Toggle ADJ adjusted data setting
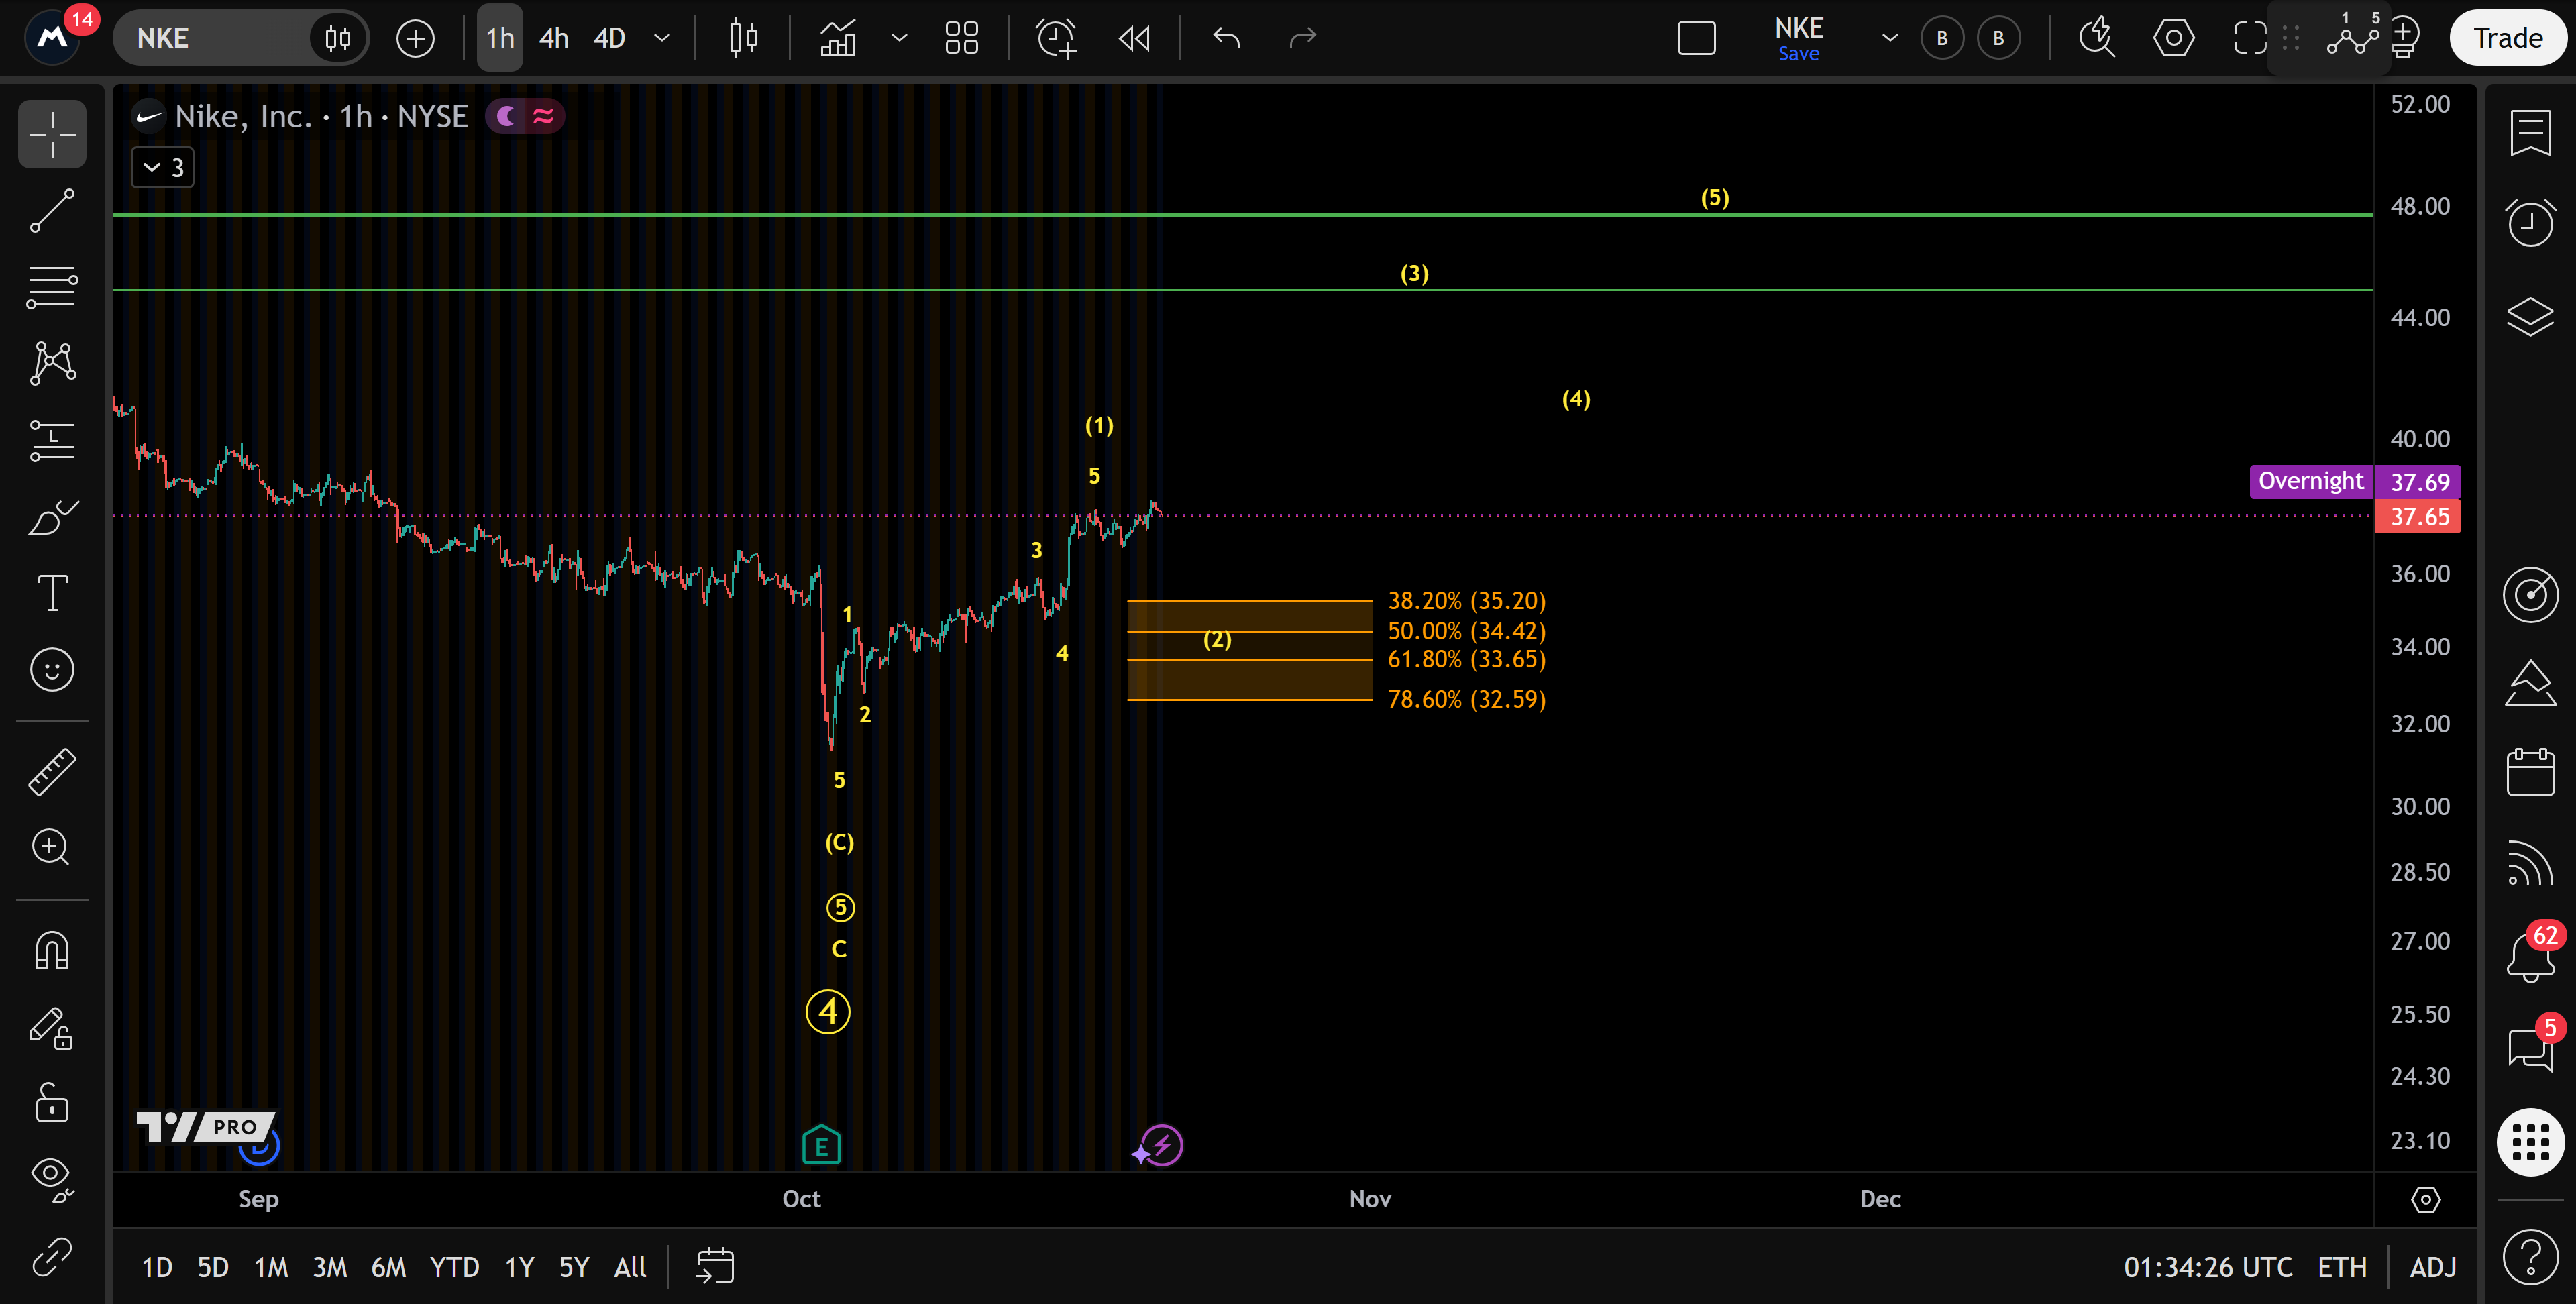This screenshot has height=1304, width=2576. coord(2432,1267)
